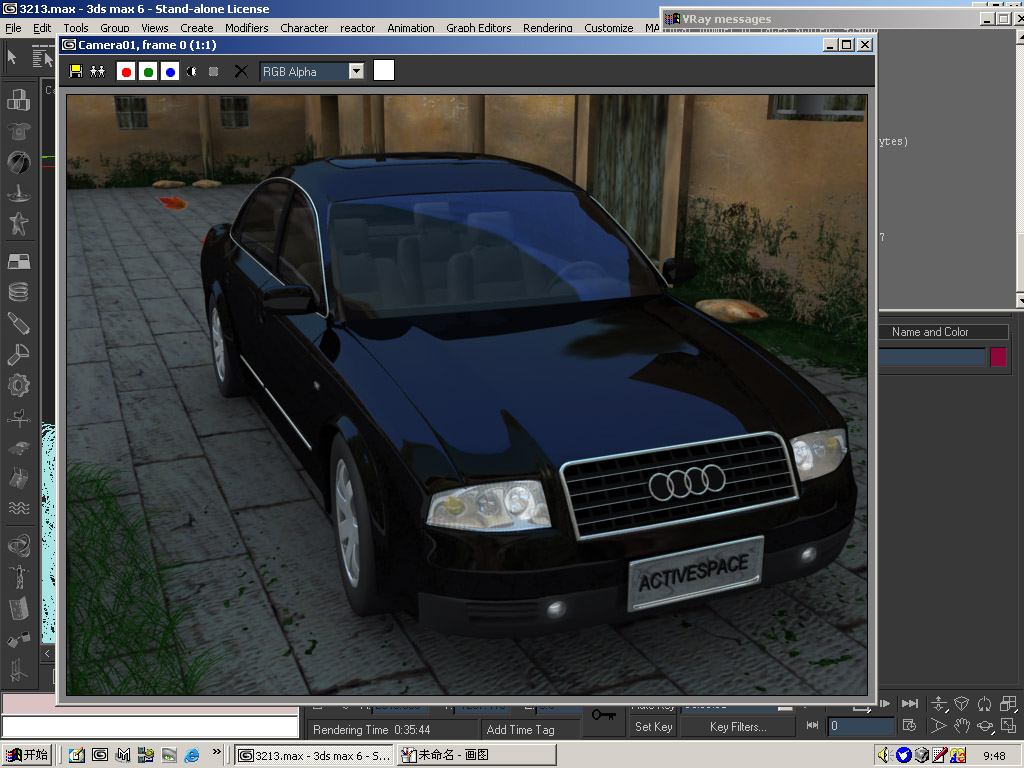This screenshot has height=768, width=1024.
Task: Select the arrow Select Object tool
Action: [x=12, y=57]
